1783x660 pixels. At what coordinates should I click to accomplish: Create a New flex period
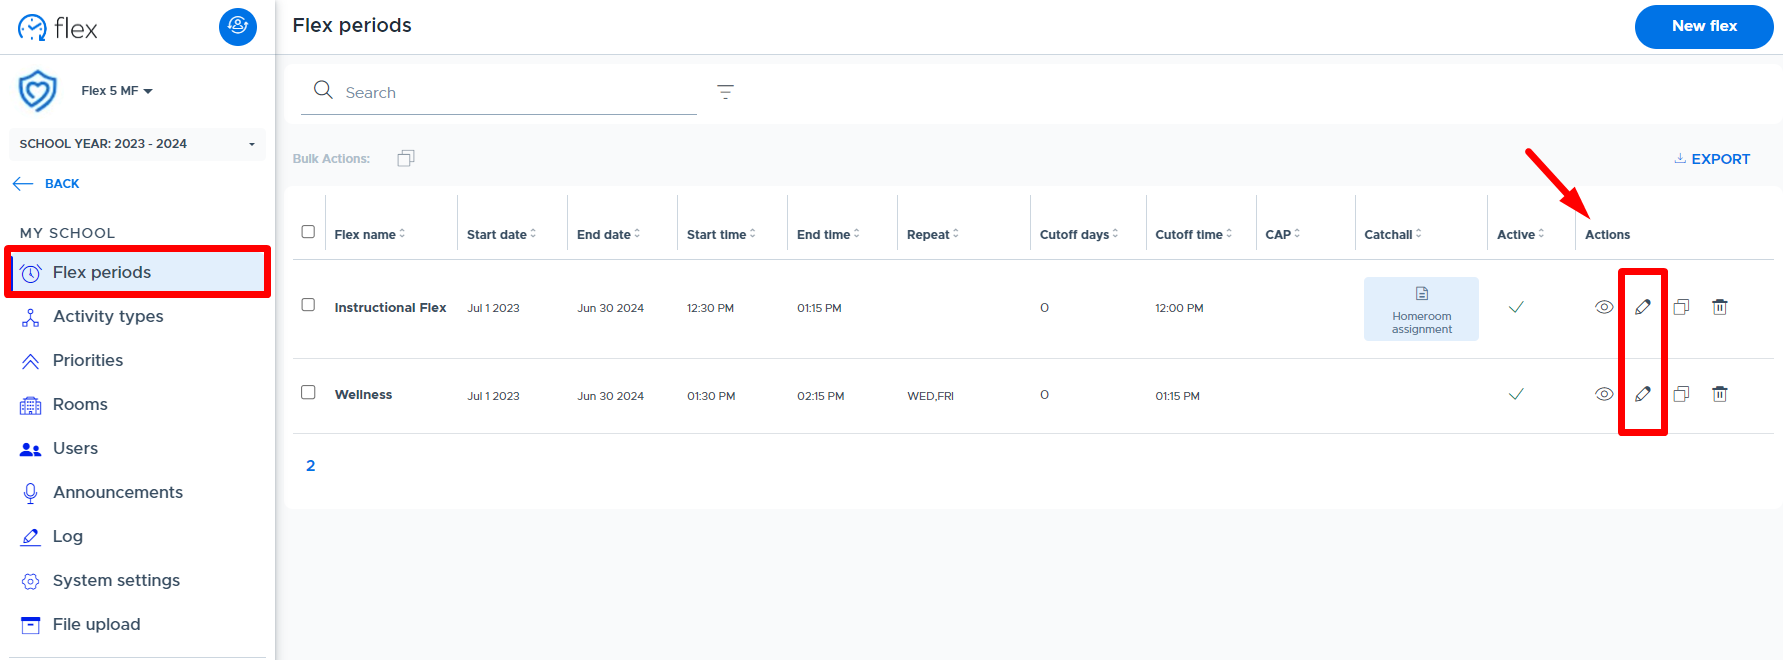tap(1704, 26)
